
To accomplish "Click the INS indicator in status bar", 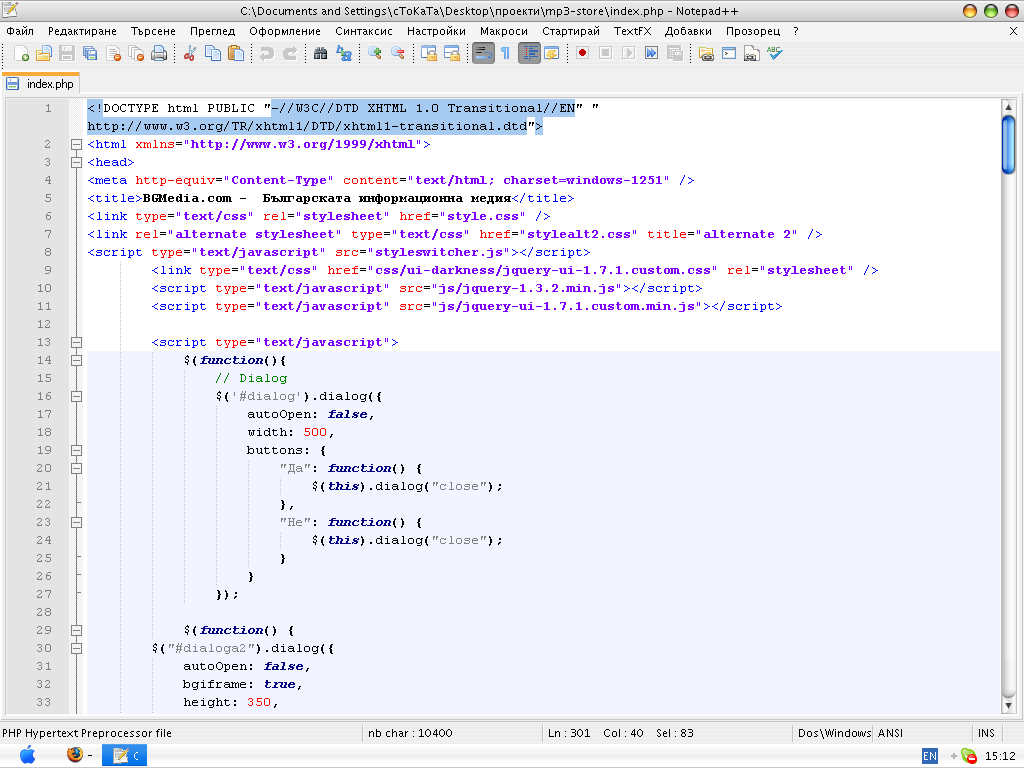I will tap(986, 733).
